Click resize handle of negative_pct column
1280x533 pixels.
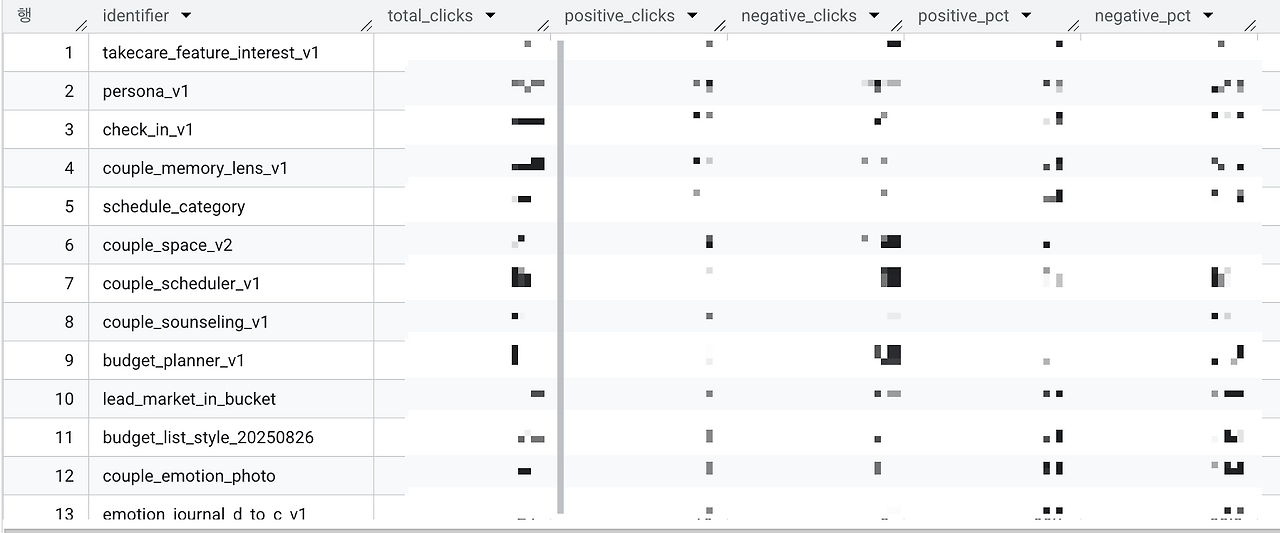1250,25
